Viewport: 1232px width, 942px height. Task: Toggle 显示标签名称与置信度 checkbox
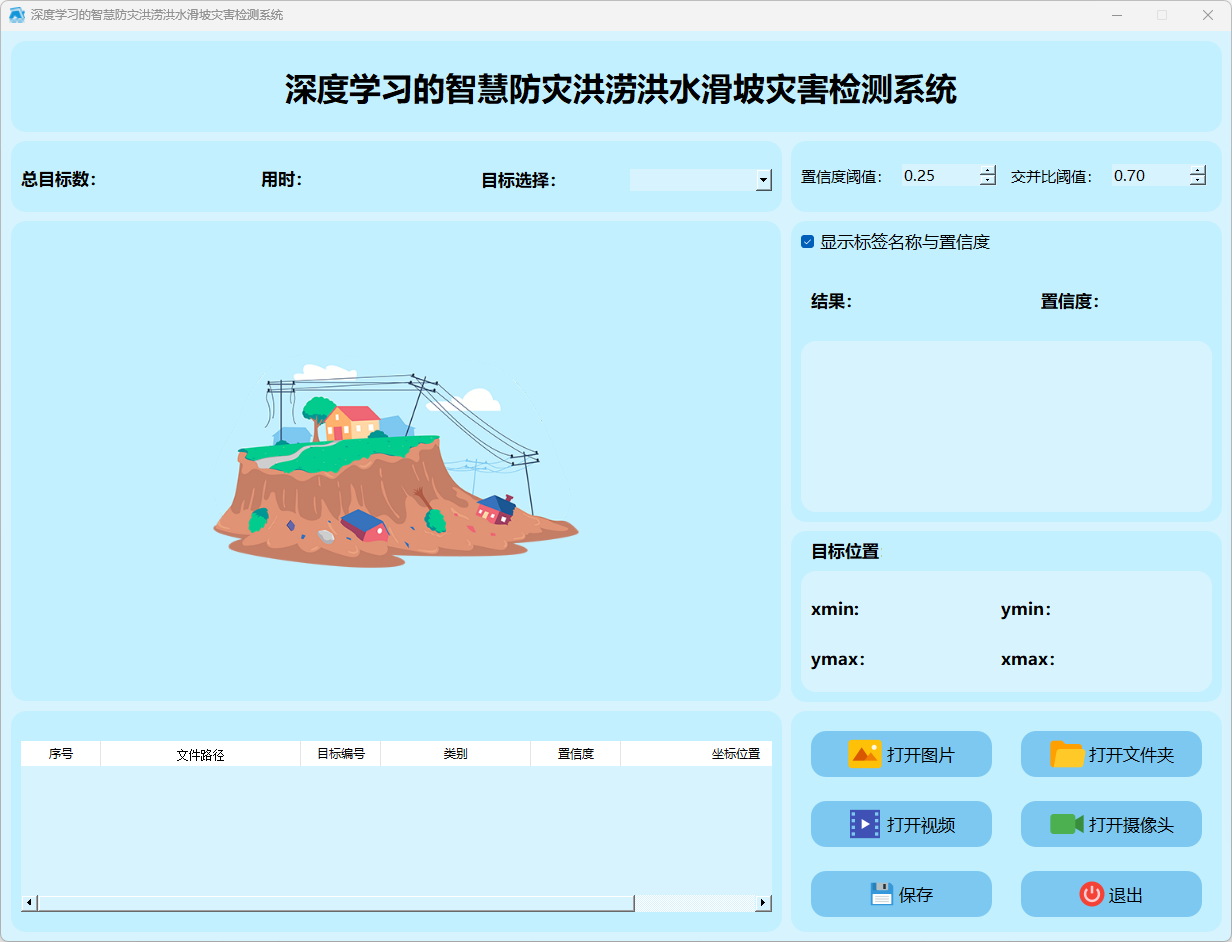click(807, 242)
